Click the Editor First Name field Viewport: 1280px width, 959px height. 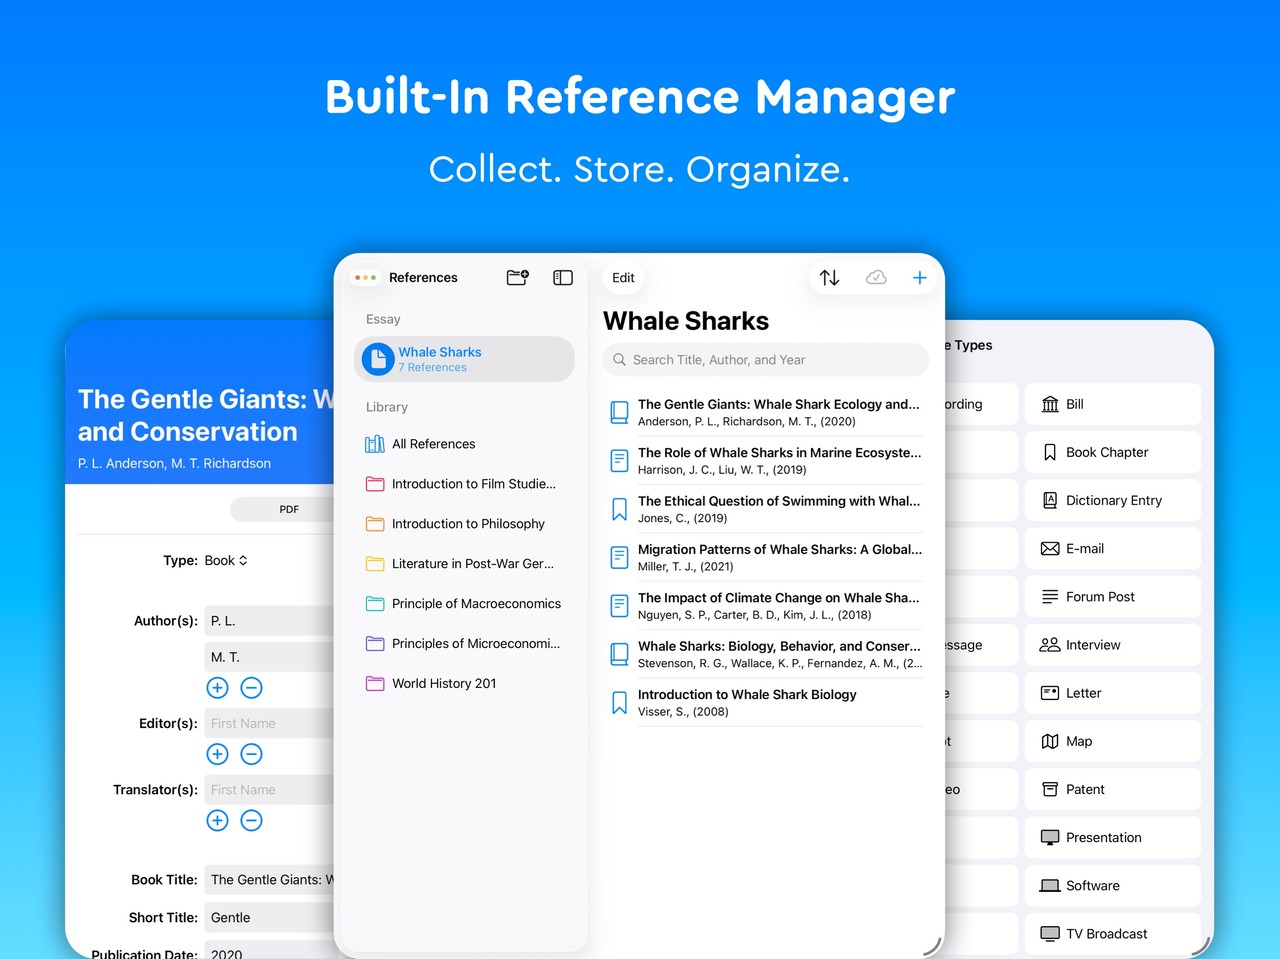point(269,723)
